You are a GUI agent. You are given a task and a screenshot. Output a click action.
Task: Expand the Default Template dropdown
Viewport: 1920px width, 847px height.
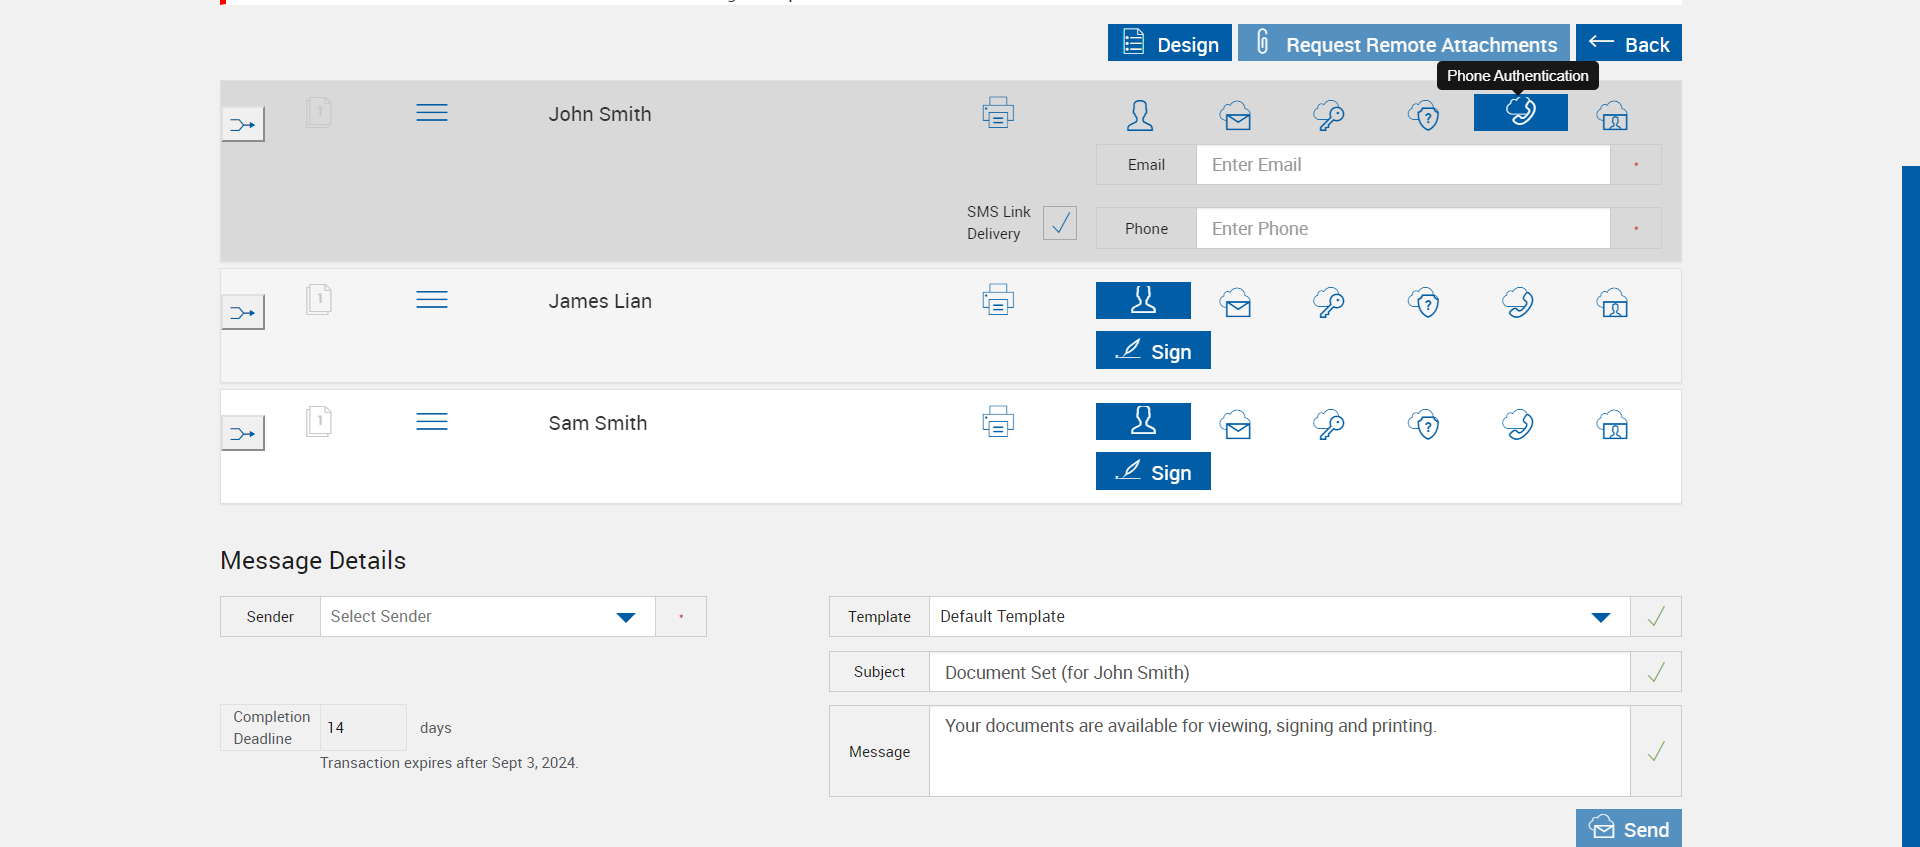(1279, 617)
